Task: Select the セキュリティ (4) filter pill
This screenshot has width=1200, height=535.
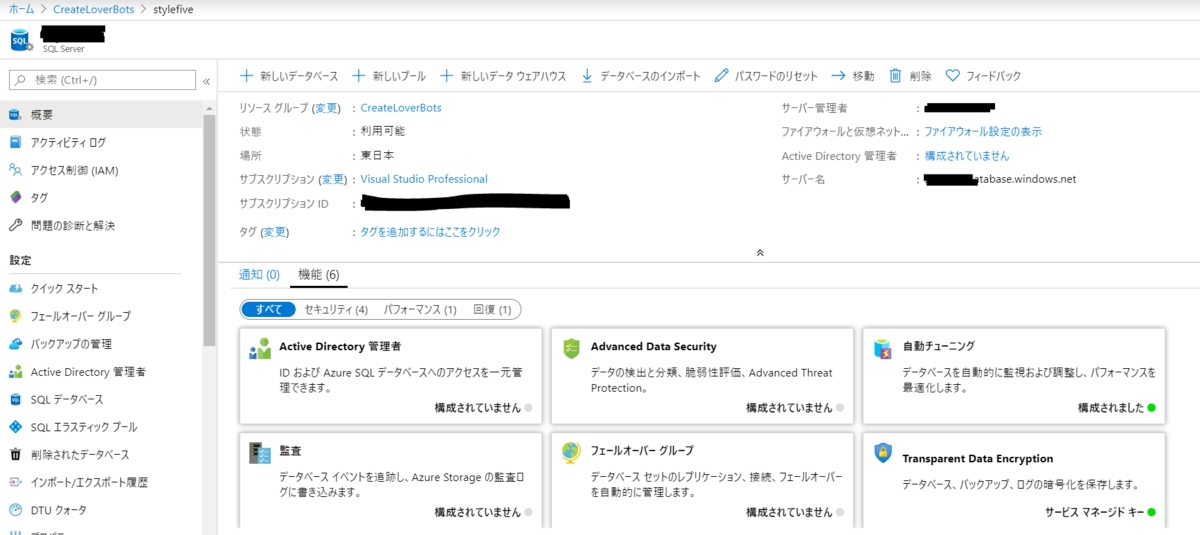Action: pyautogui.click(x=336, y=310)
